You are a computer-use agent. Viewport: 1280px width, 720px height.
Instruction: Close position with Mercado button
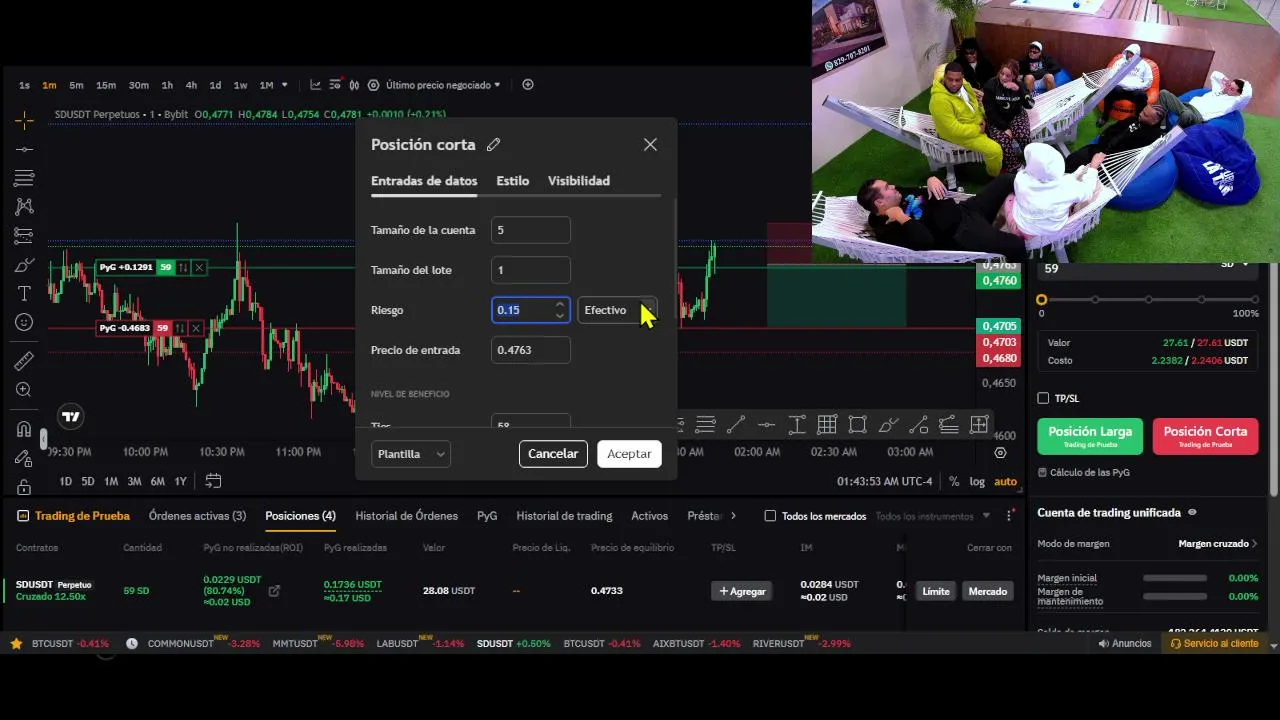(987, 591)
